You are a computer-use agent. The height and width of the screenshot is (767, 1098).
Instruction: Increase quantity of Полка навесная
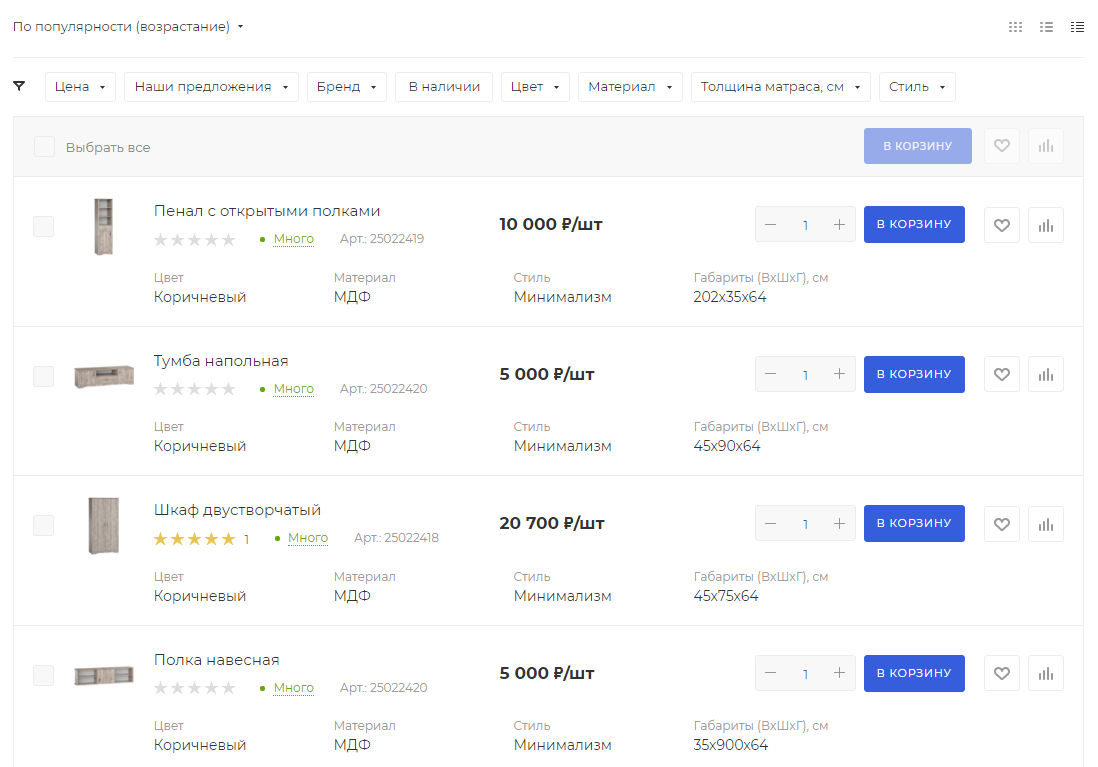[840, 673]
